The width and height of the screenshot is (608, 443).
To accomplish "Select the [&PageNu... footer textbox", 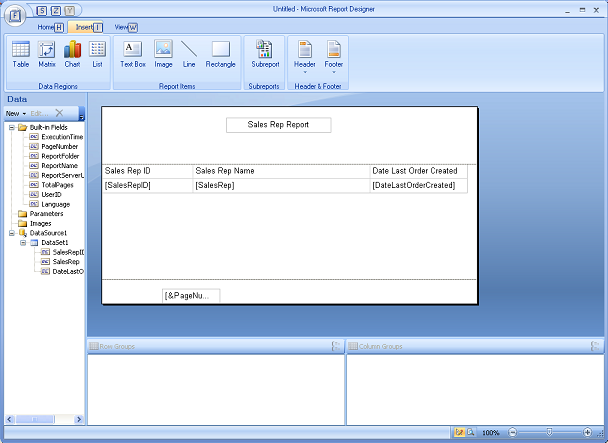I will 191,296.
